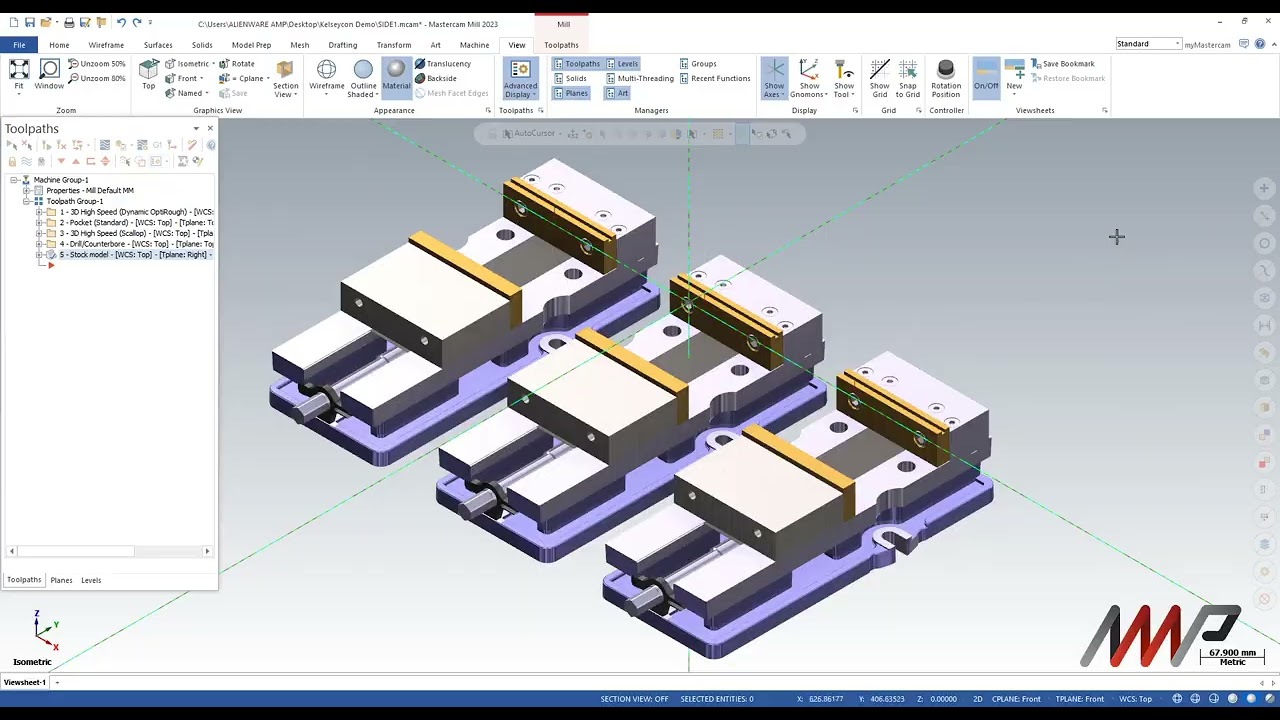Toggle the Toolpaths manager
This screenshot has height=720, width=1280.
coord(577,64)
